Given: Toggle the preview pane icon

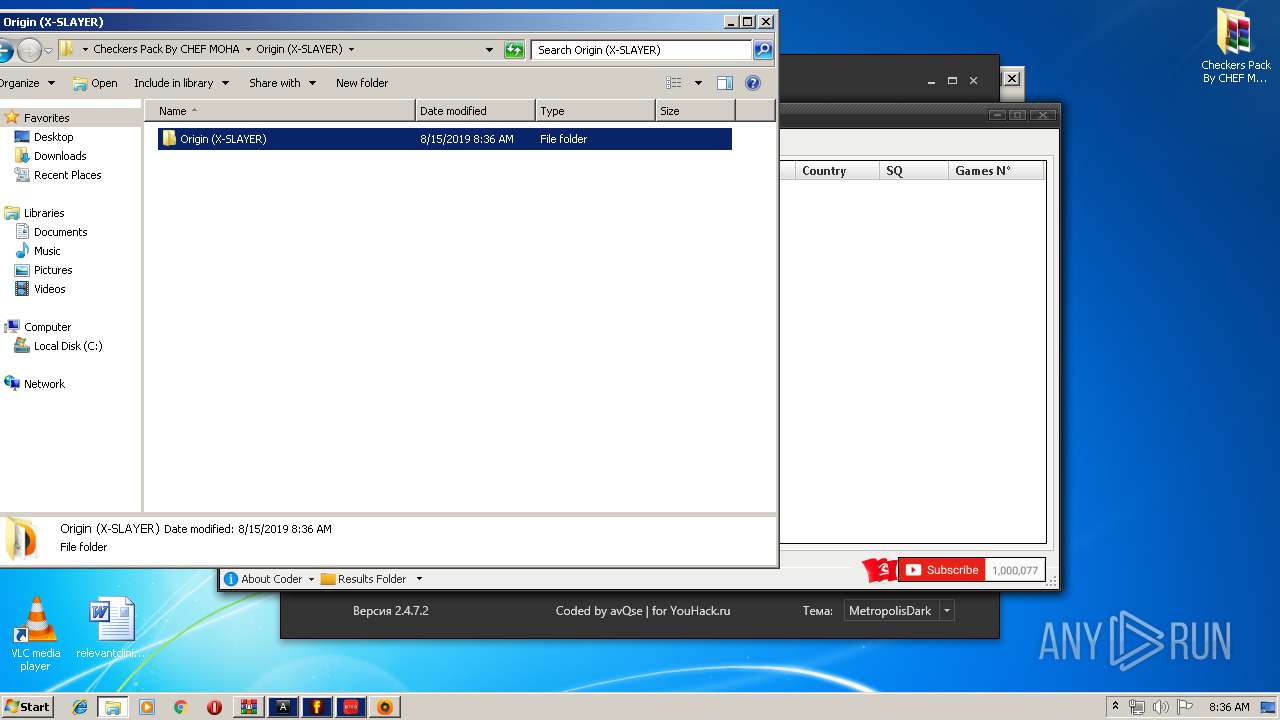Looking at the screenshot, I should pos(725,83).
